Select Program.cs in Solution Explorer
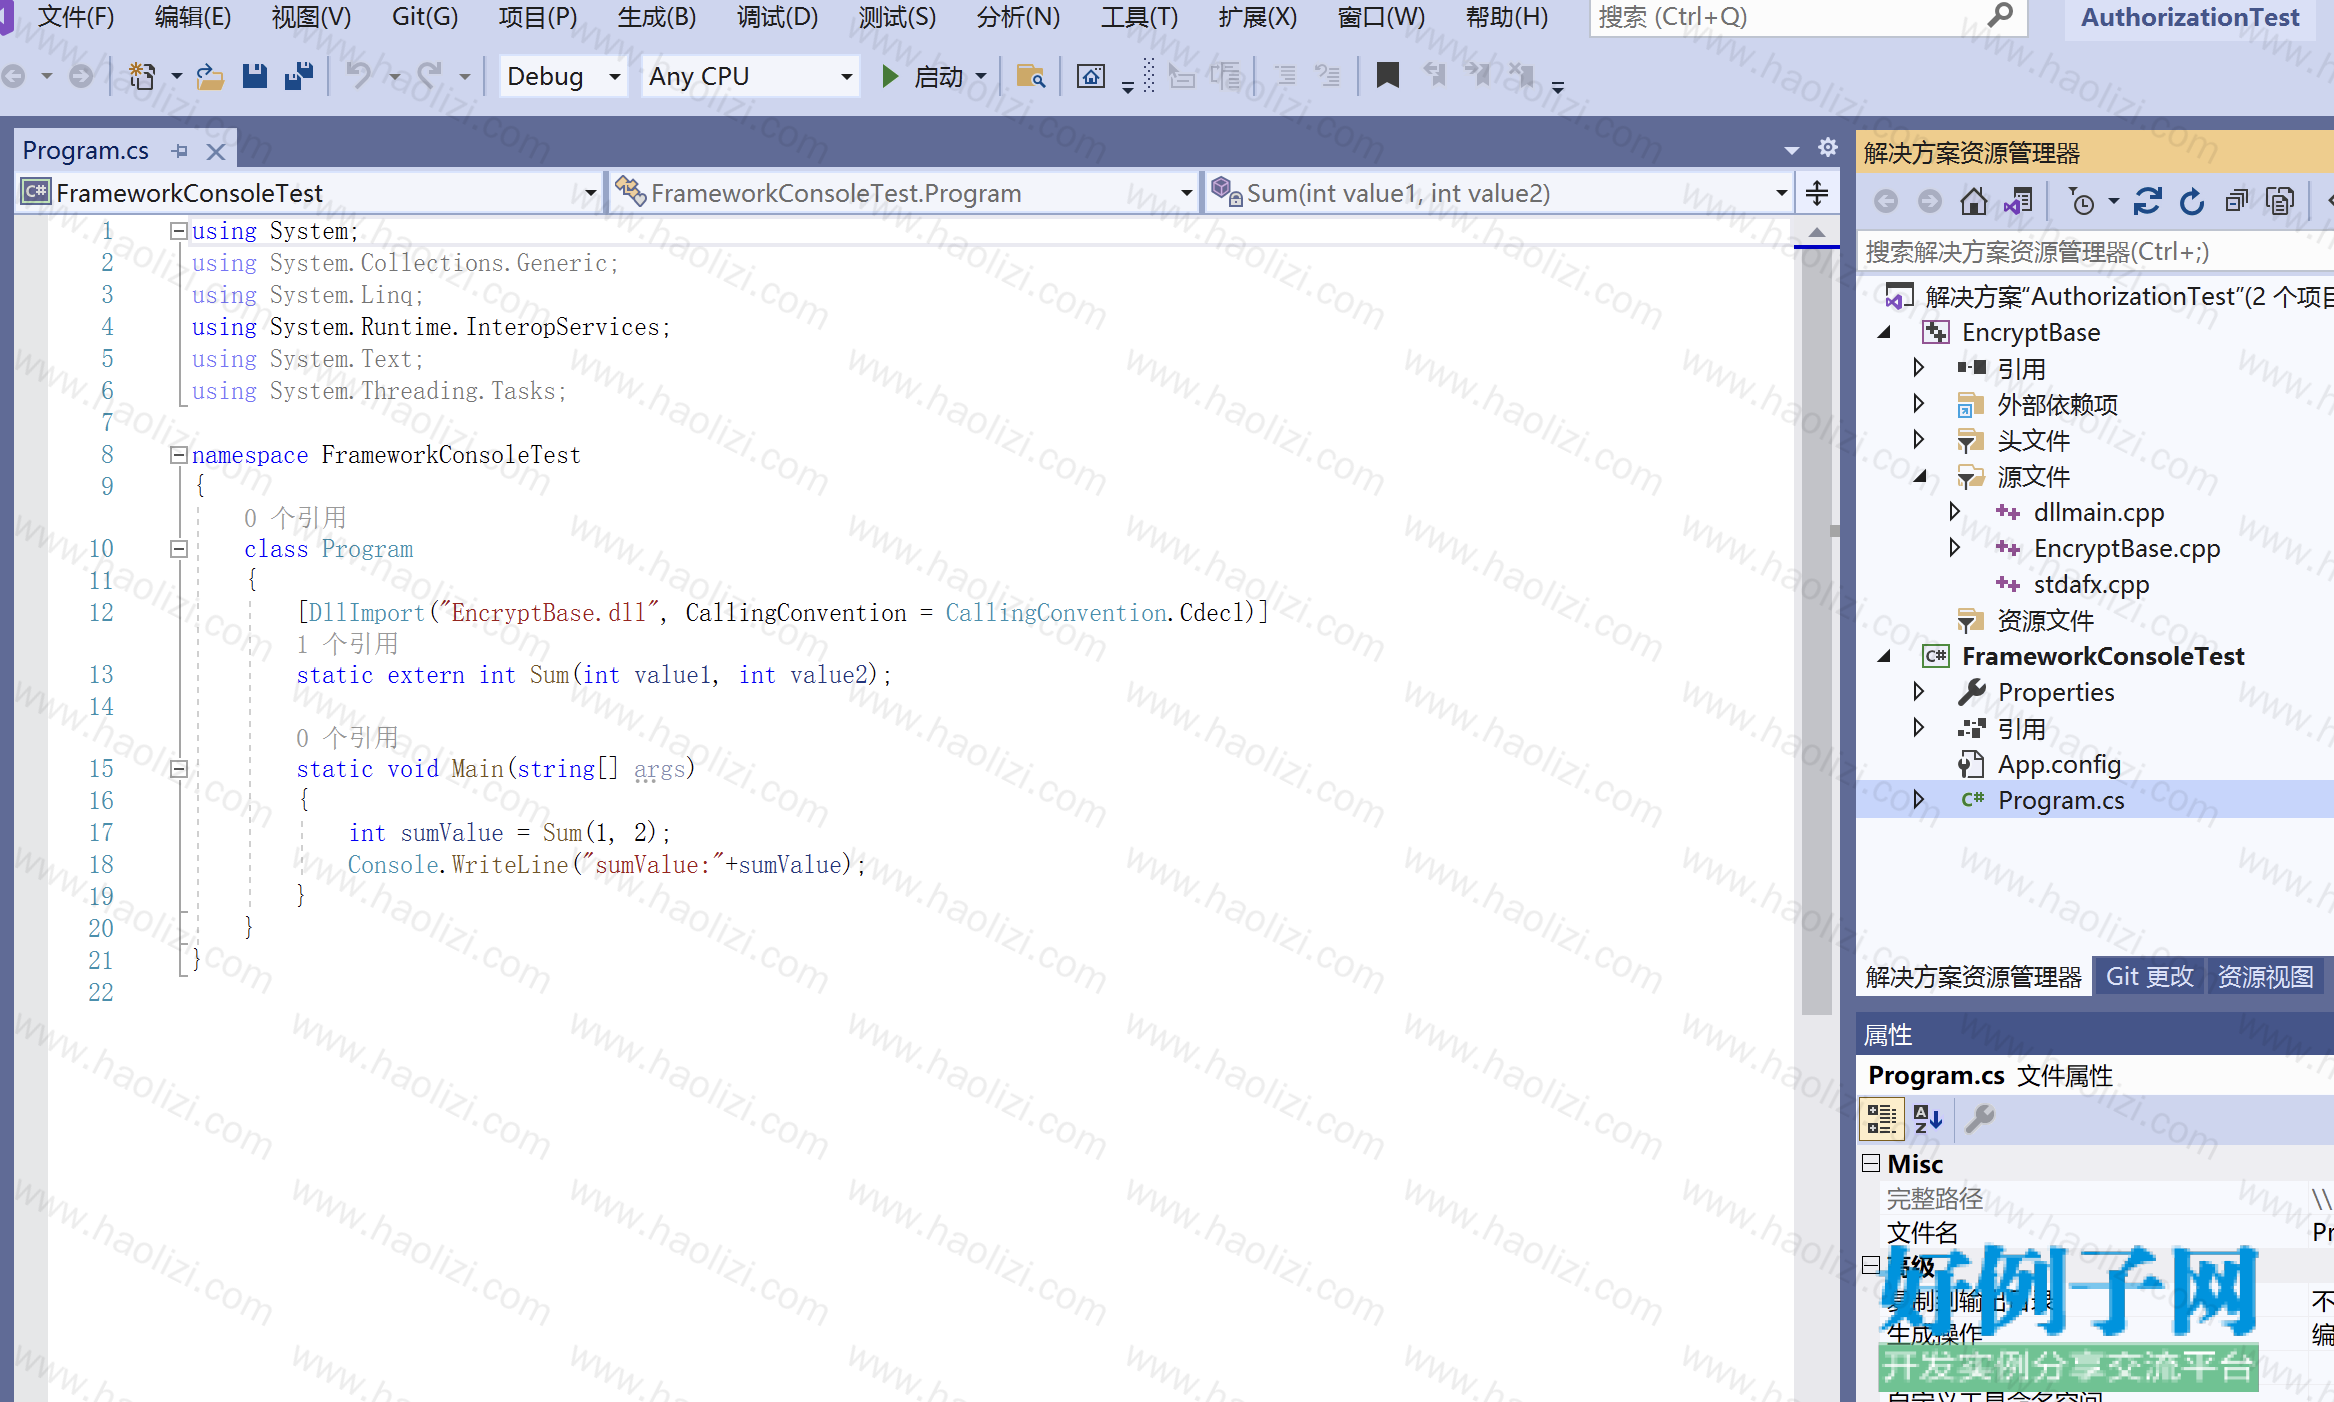The image size is (2334, 1402). pyautogui.click(x=2060, y=800)
